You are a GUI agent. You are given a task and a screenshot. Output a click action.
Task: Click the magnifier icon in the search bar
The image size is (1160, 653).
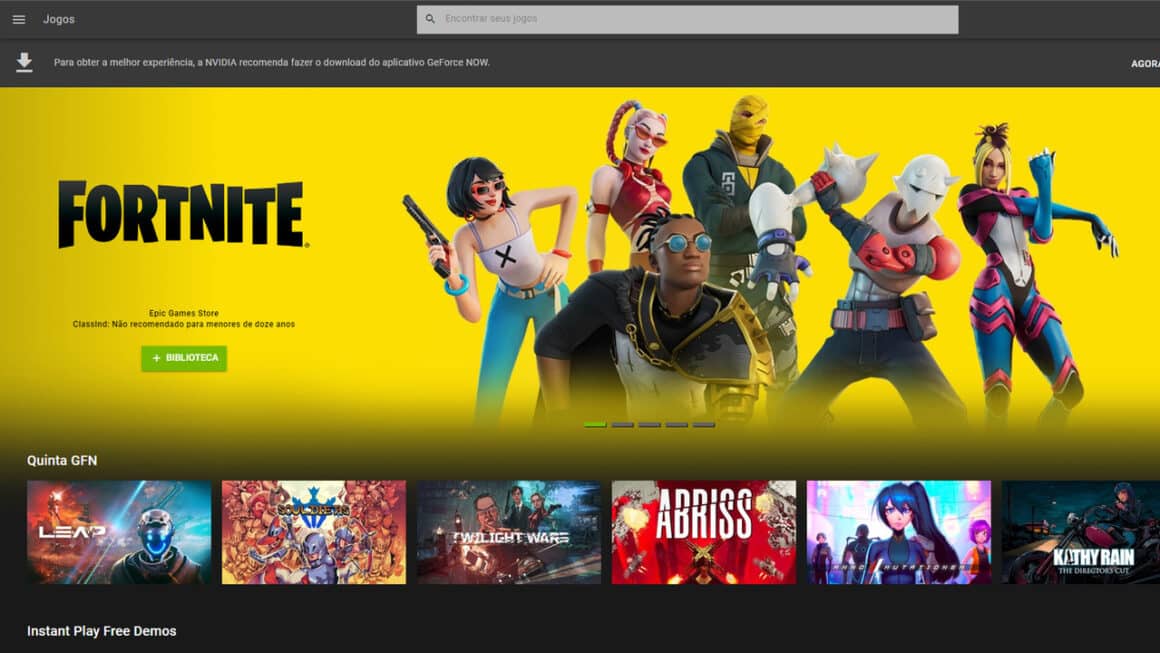[x=430, y=17]
